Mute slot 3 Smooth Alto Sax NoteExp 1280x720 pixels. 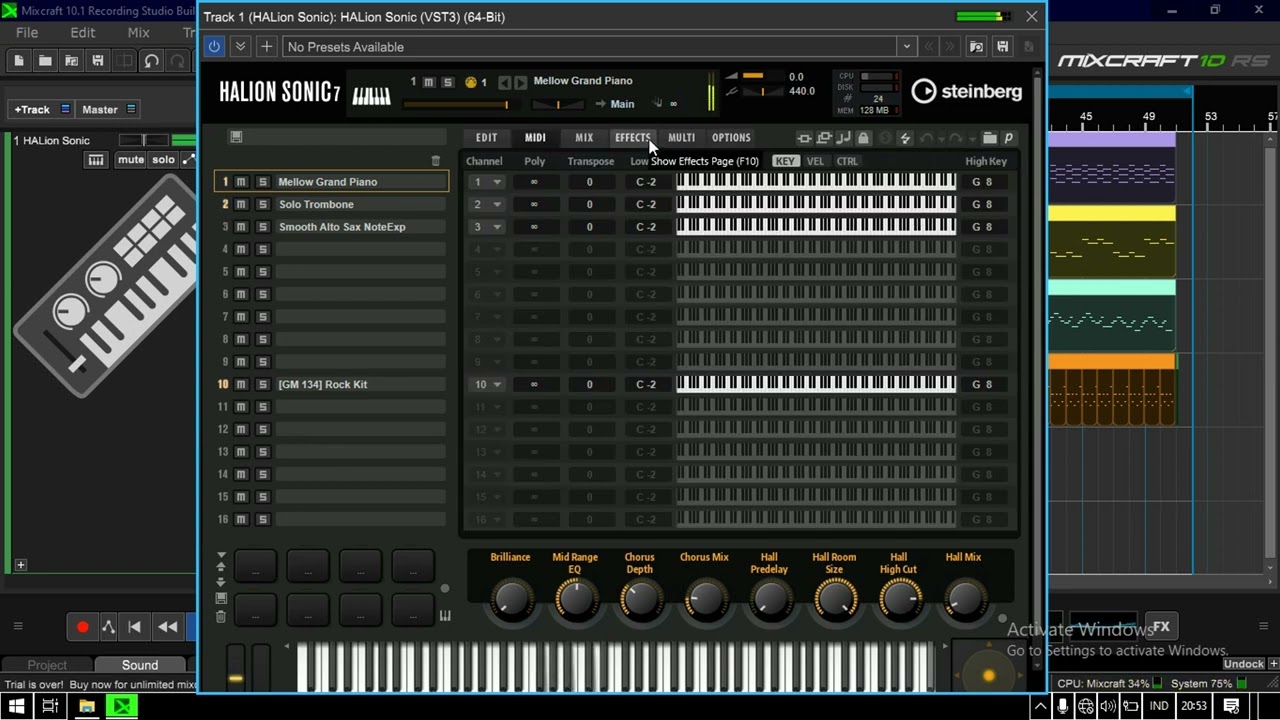(x=241, y=227)
